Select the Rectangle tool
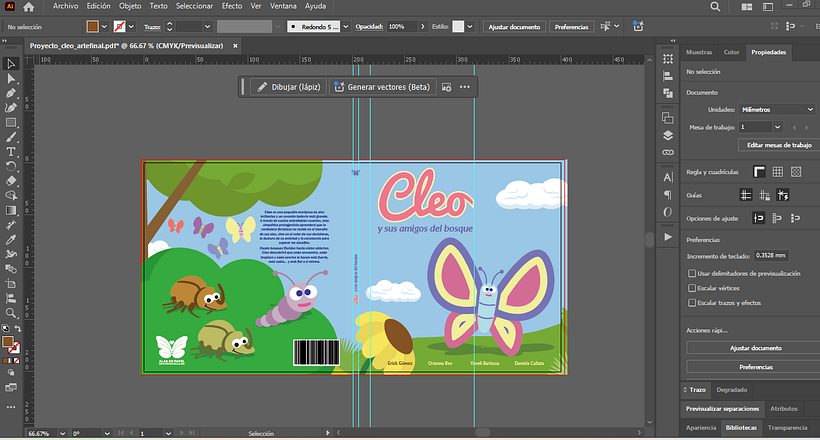 tap(10, 122)
